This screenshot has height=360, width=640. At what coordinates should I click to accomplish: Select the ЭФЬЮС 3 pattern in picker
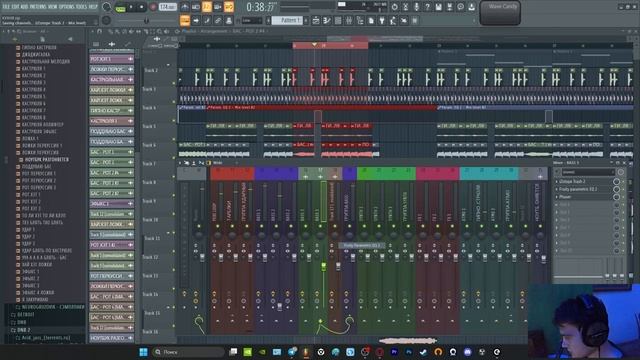pyautogui.click(x=111, y=203)
